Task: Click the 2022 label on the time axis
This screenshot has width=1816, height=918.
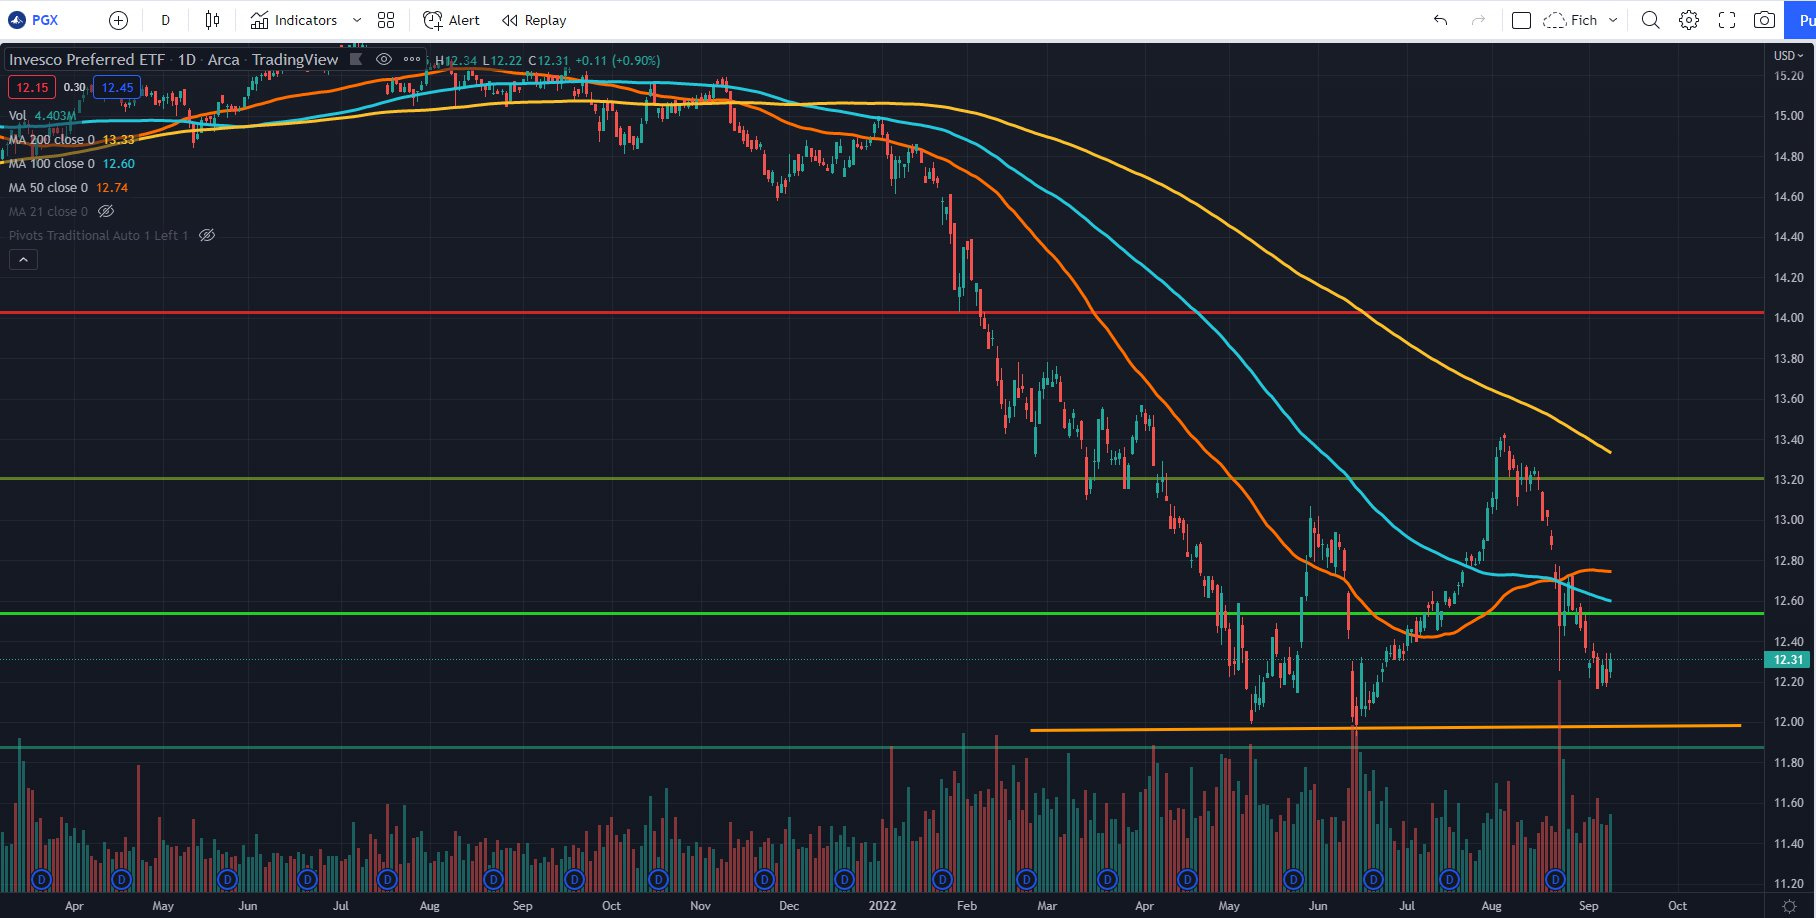Action: [x=882, y=905]
